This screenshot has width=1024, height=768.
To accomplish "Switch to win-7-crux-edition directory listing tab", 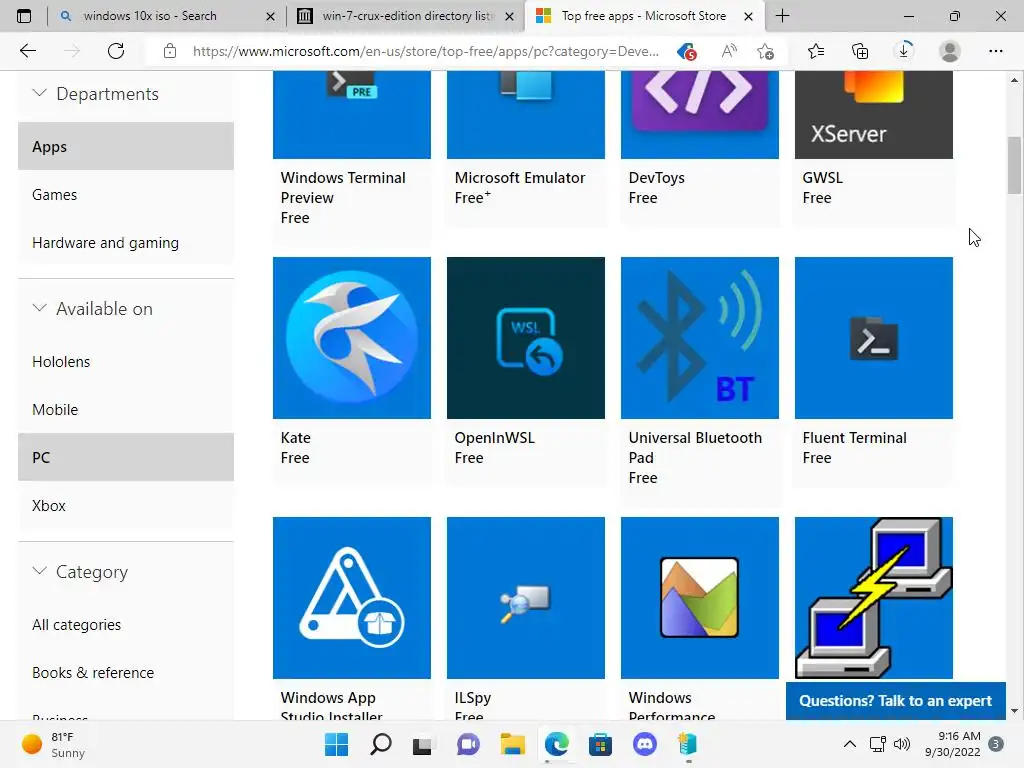I will pos(405,16).
